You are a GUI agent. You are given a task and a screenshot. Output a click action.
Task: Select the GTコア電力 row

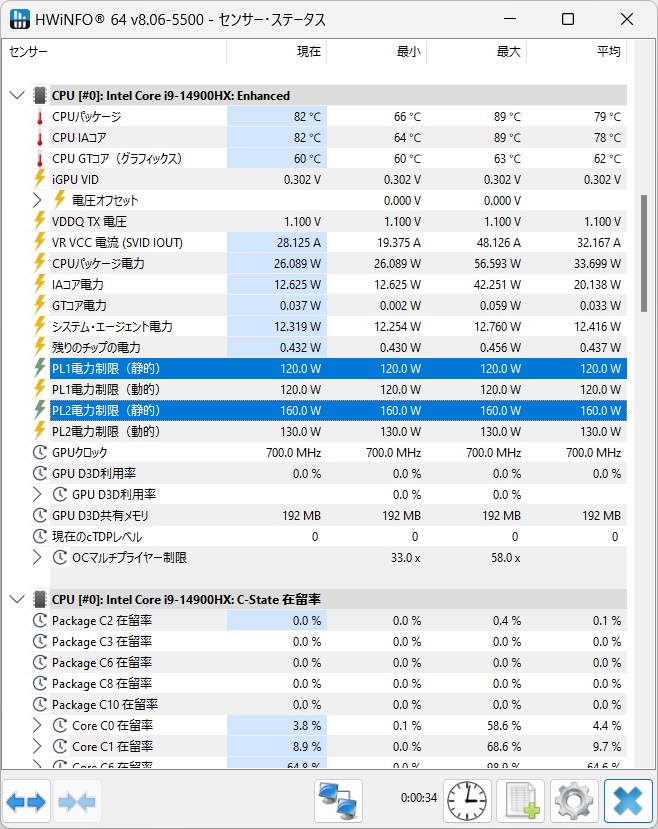[x=338, y=306]
